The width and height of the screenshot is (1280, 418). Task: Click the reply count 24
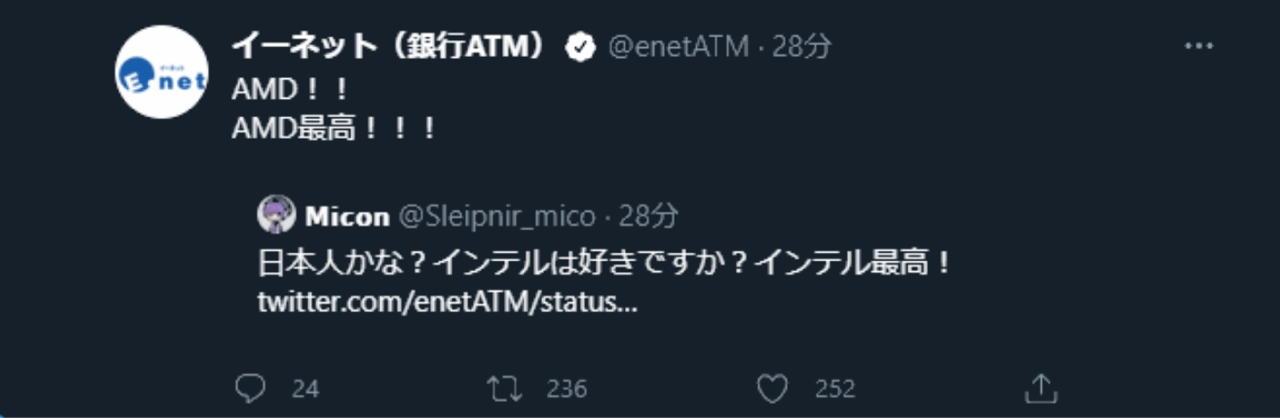coord(305,389)
